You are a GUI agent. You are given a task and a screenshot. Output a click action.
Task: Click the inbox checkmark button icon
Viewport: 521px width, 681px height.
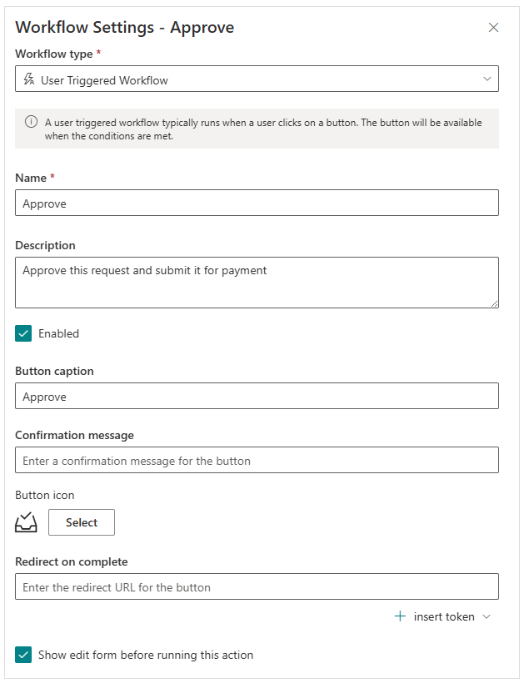click(26, 522)
